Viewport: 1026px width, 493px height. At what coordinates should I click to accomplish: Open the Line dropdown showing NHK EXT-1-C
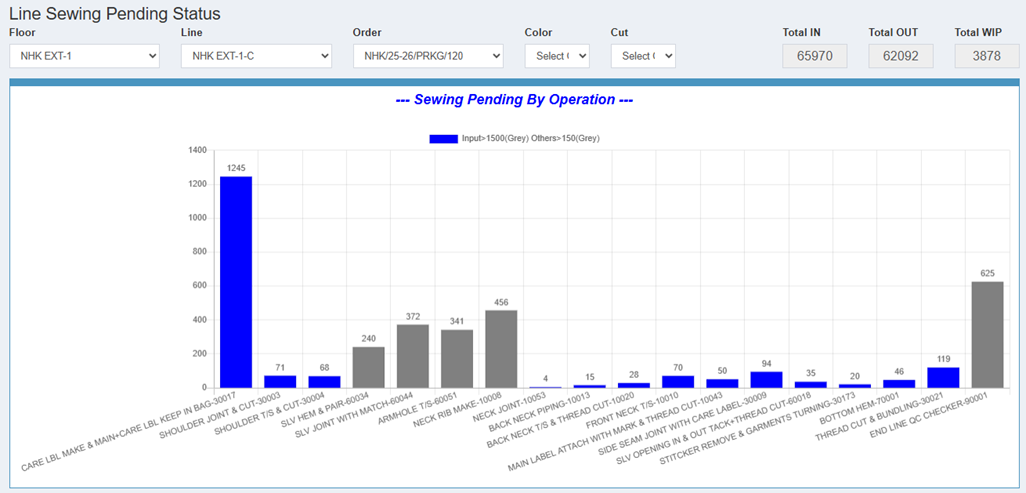pyautogui.click(x=256, y=56)
